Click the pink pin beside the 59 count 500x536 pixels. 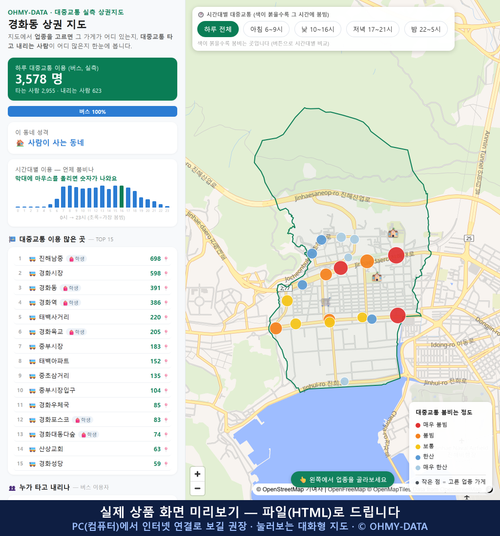pyautogui.click(x=166, y=464)
